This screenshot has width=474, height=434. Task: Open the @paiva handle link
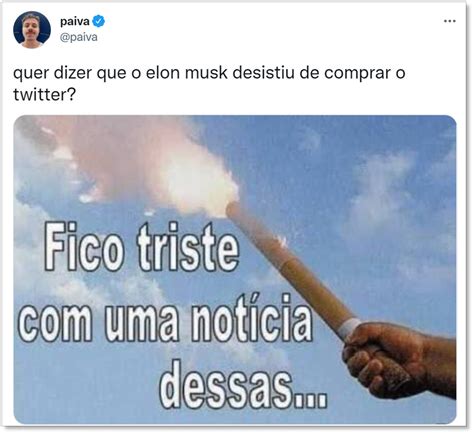pos(79,37)
